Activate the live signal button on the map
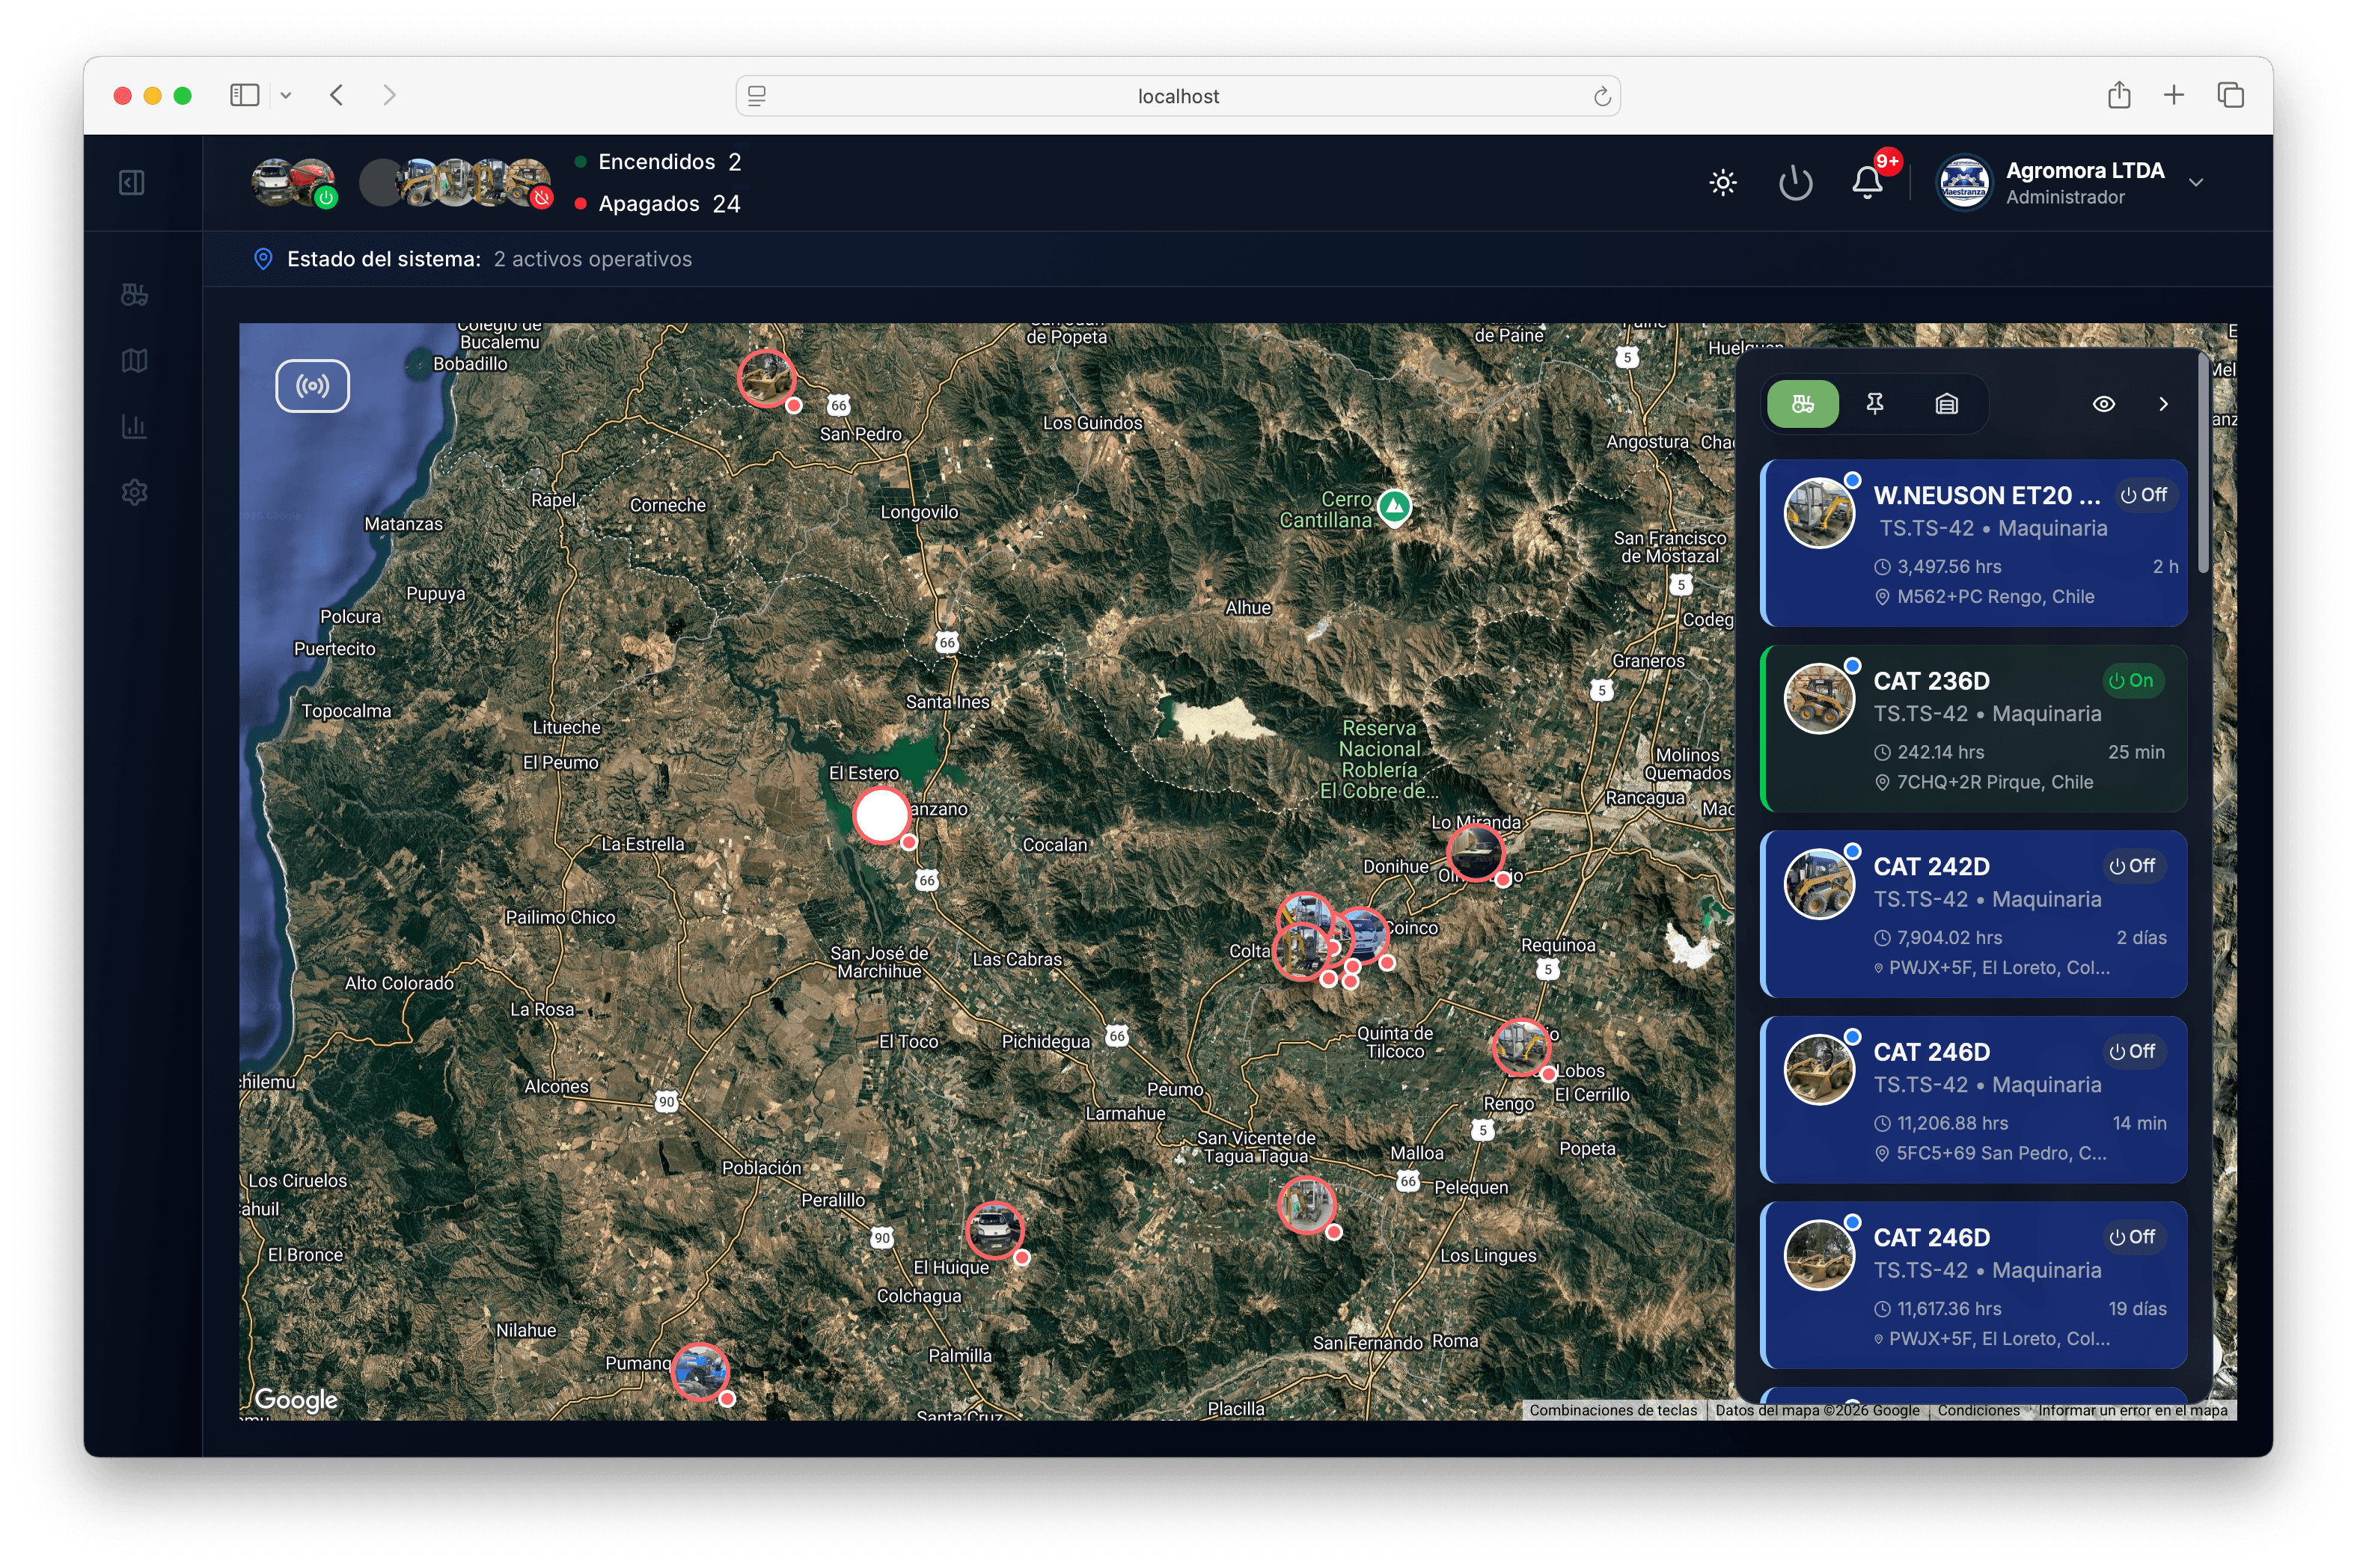The image size is (2357, 1568). point(313,385)
